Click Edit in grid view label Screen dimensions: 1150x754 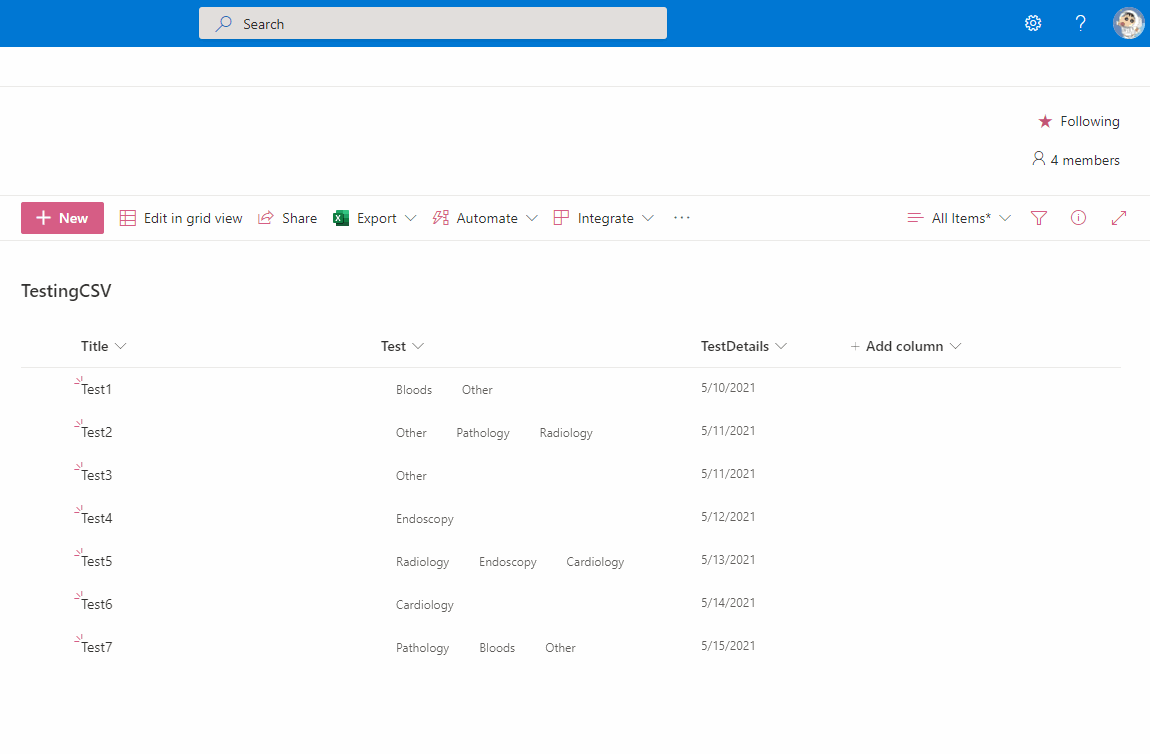[x=193, y=218]
